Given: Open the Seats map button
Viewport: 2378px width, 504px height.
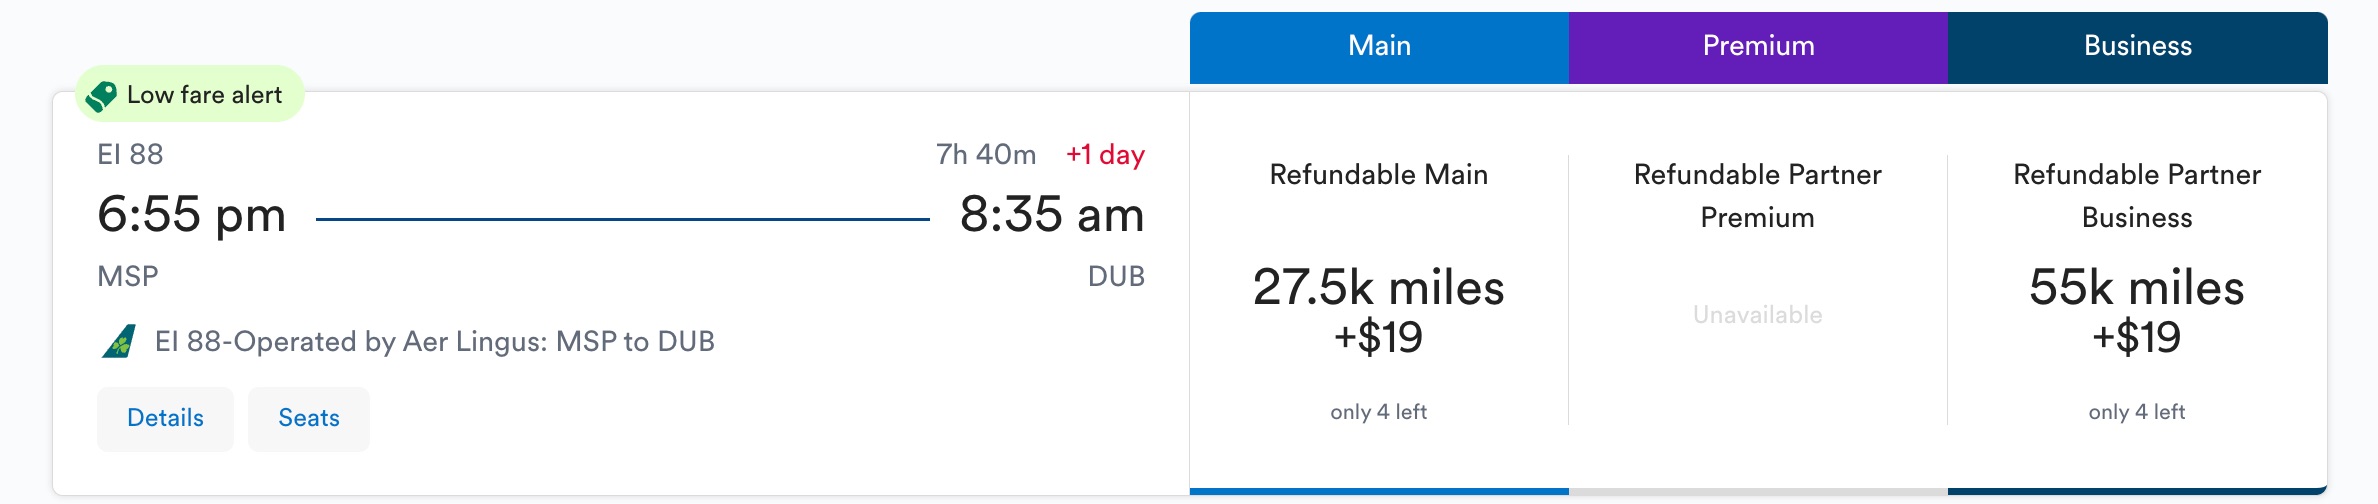Looking at the screenshot, I should (308, 418).
